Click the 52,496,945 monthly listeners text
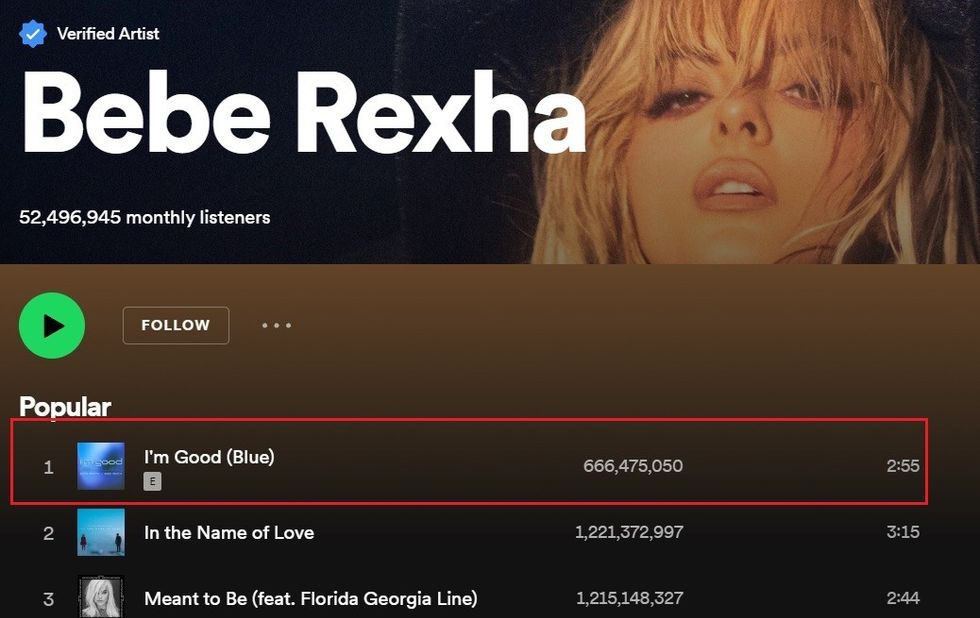The image size is (980, 618). click(145, 217)
